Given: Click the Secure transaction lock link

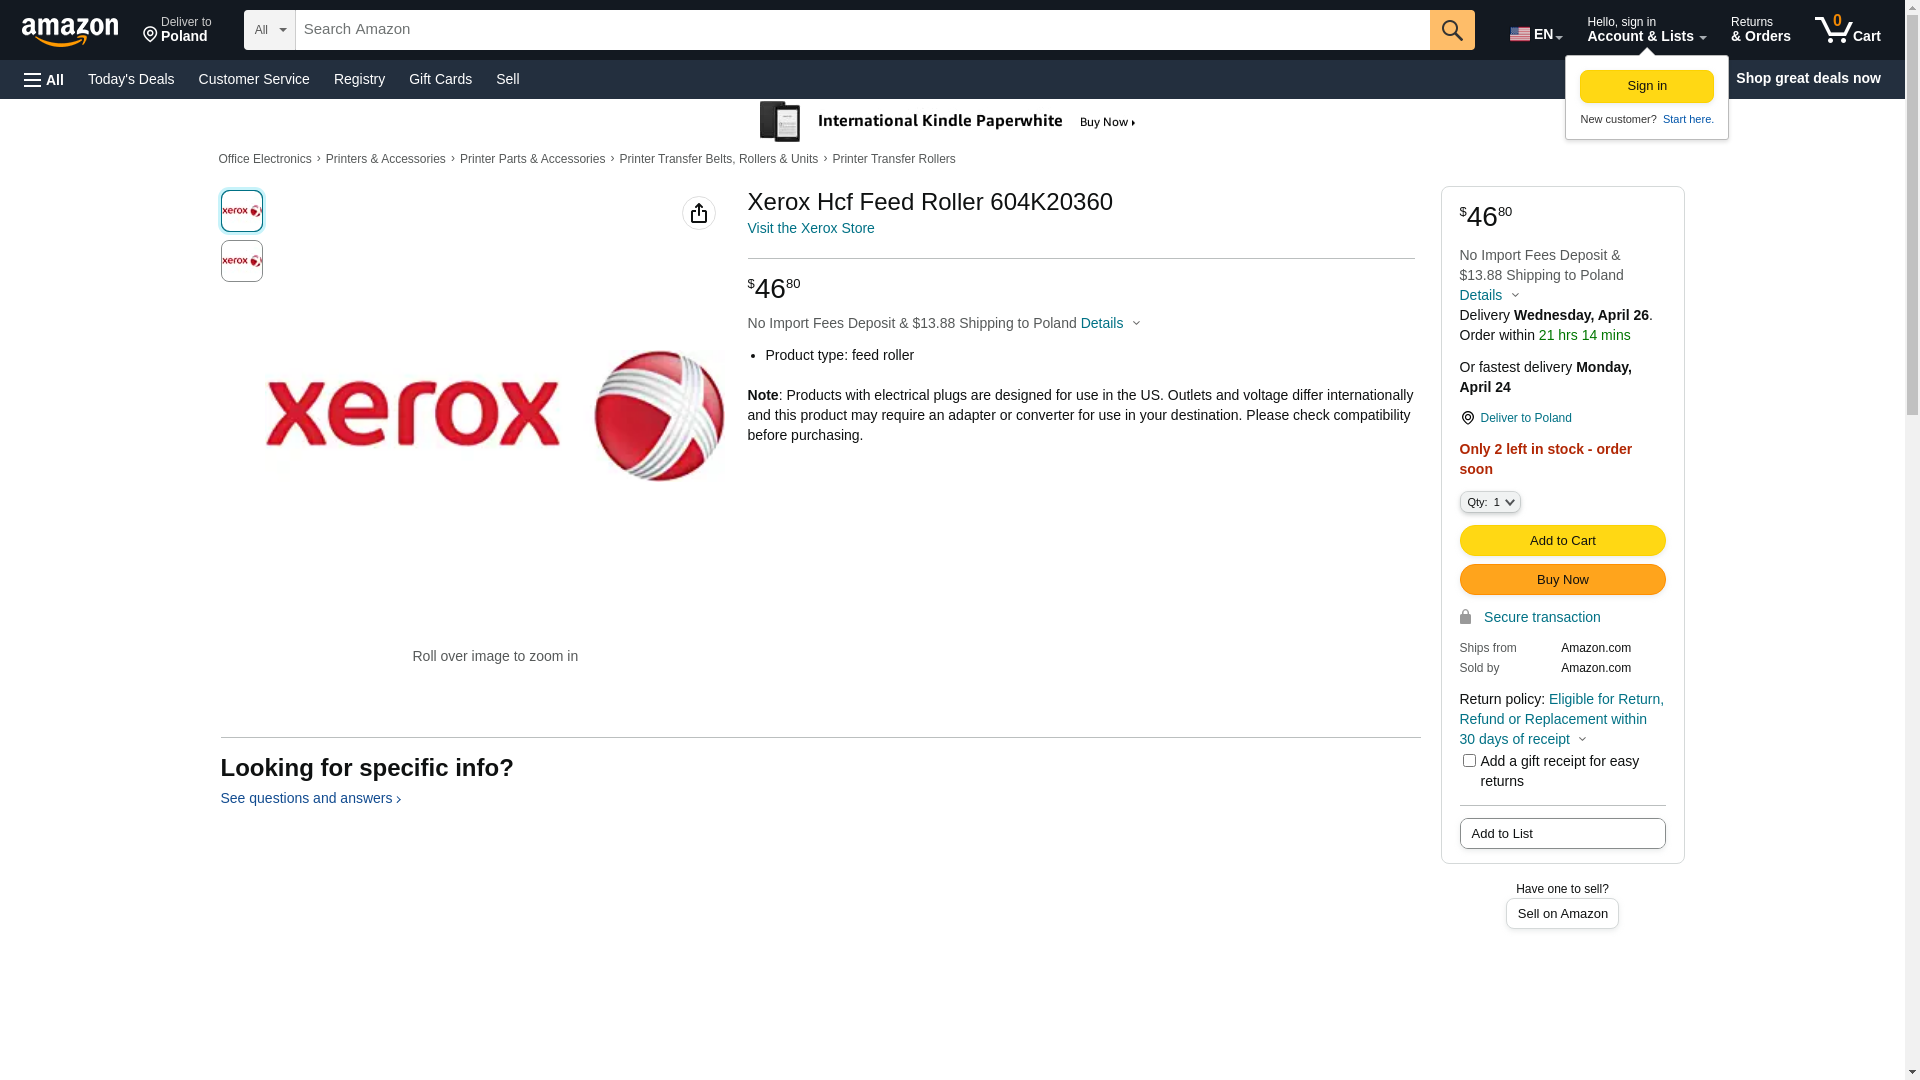Looking at the screenshot, I should [1541, 617].
